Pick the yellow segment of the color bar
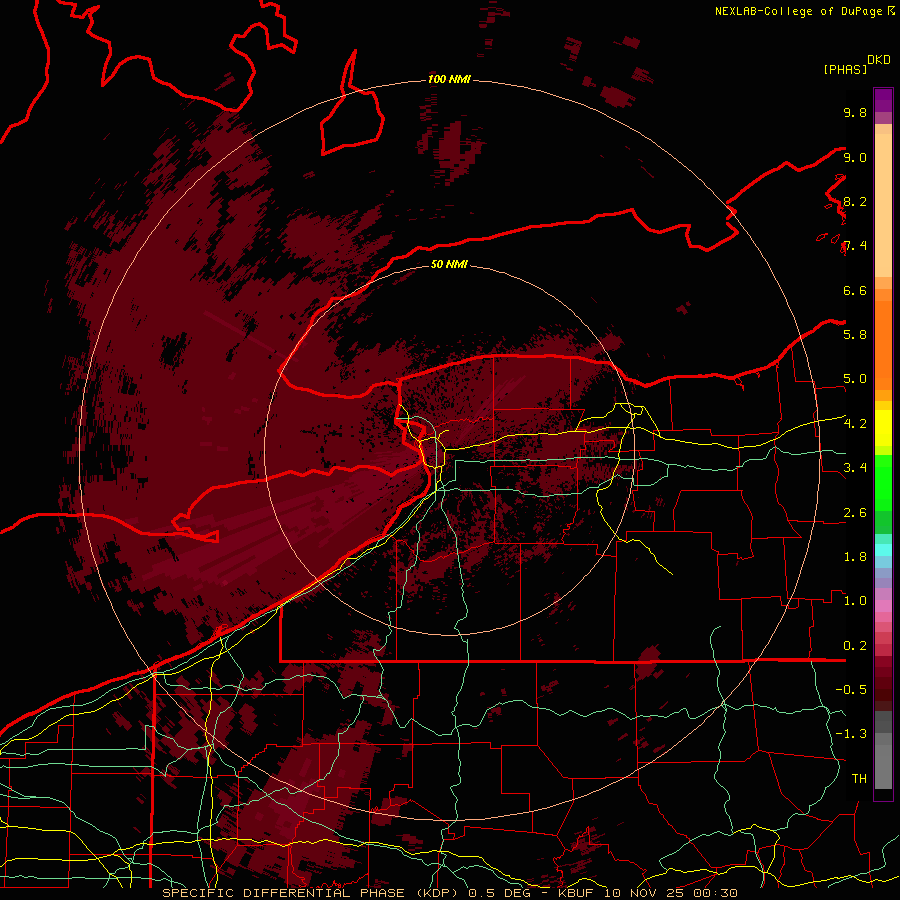This screenshot has width=900, height=900. (x=883, y=428)
